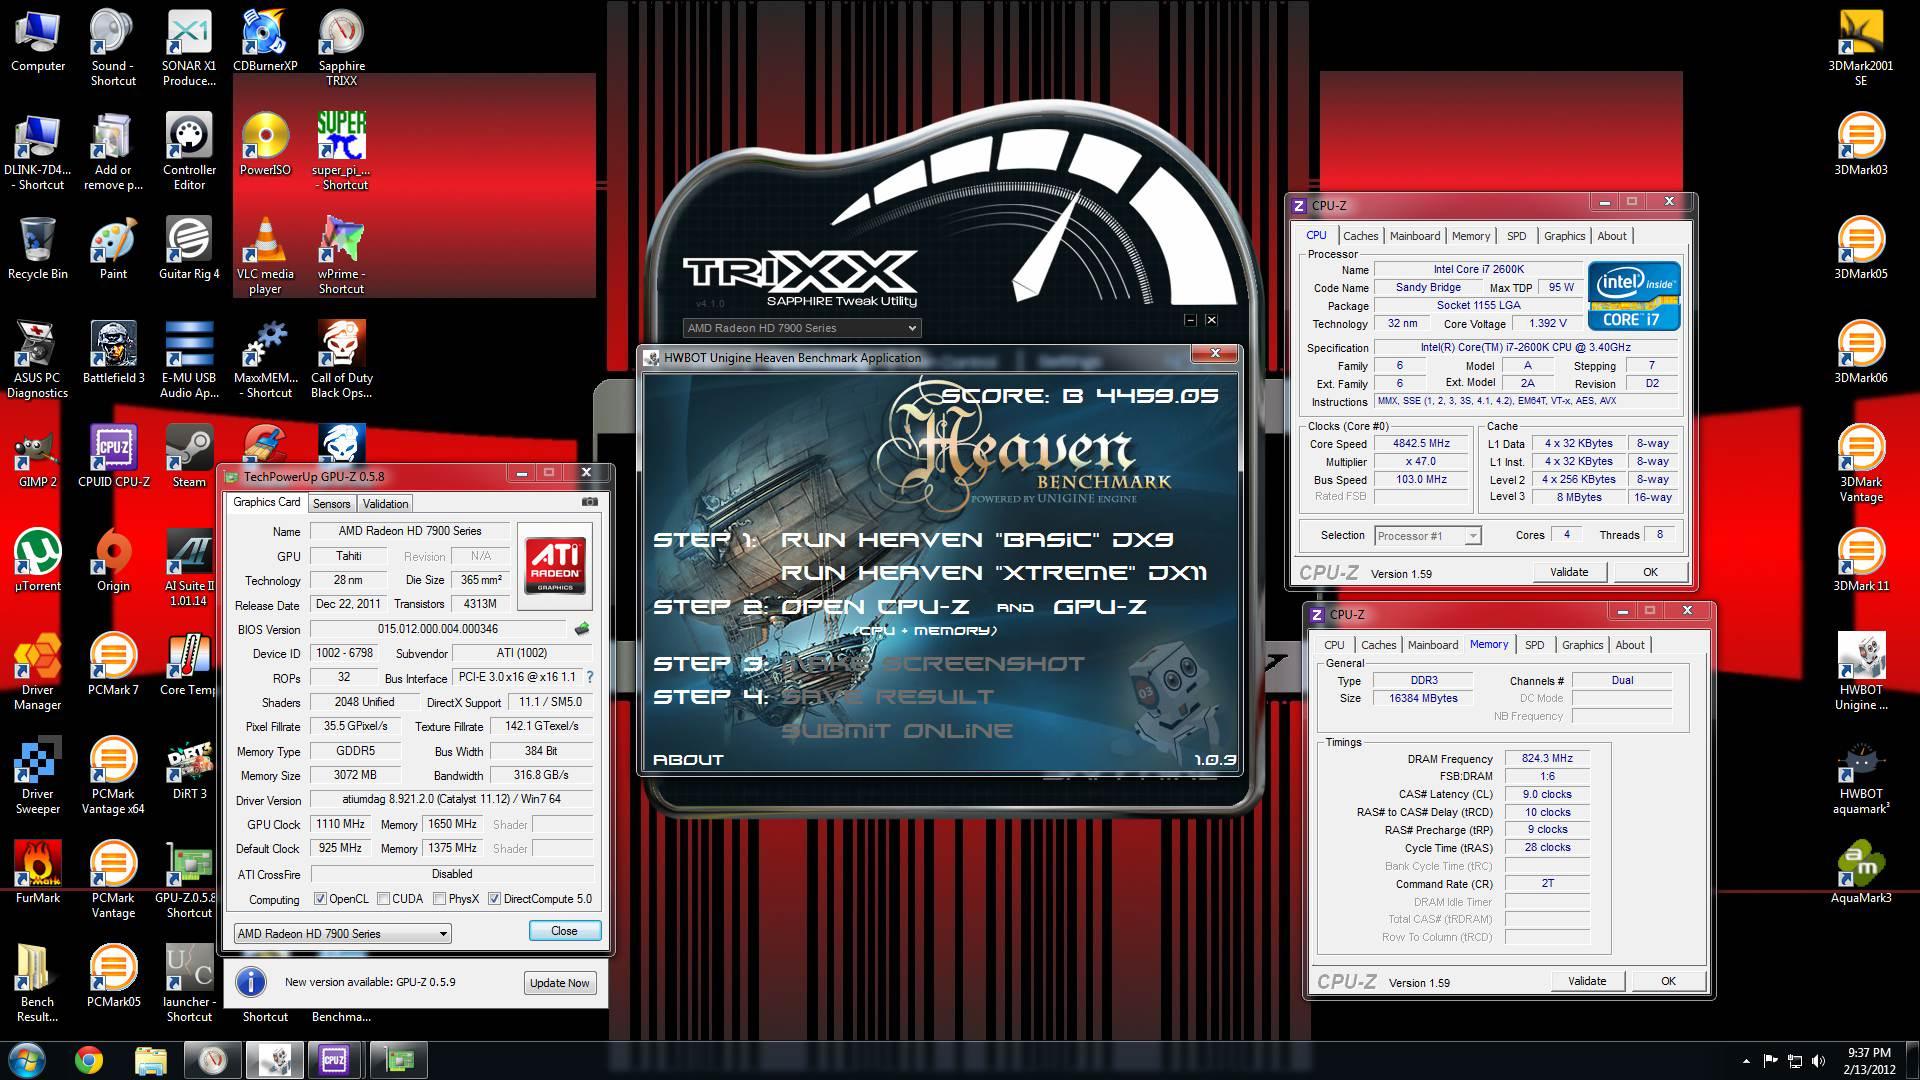Show hidden tray icons arrow
1920x1080 pixels.
(1746, 1061)
